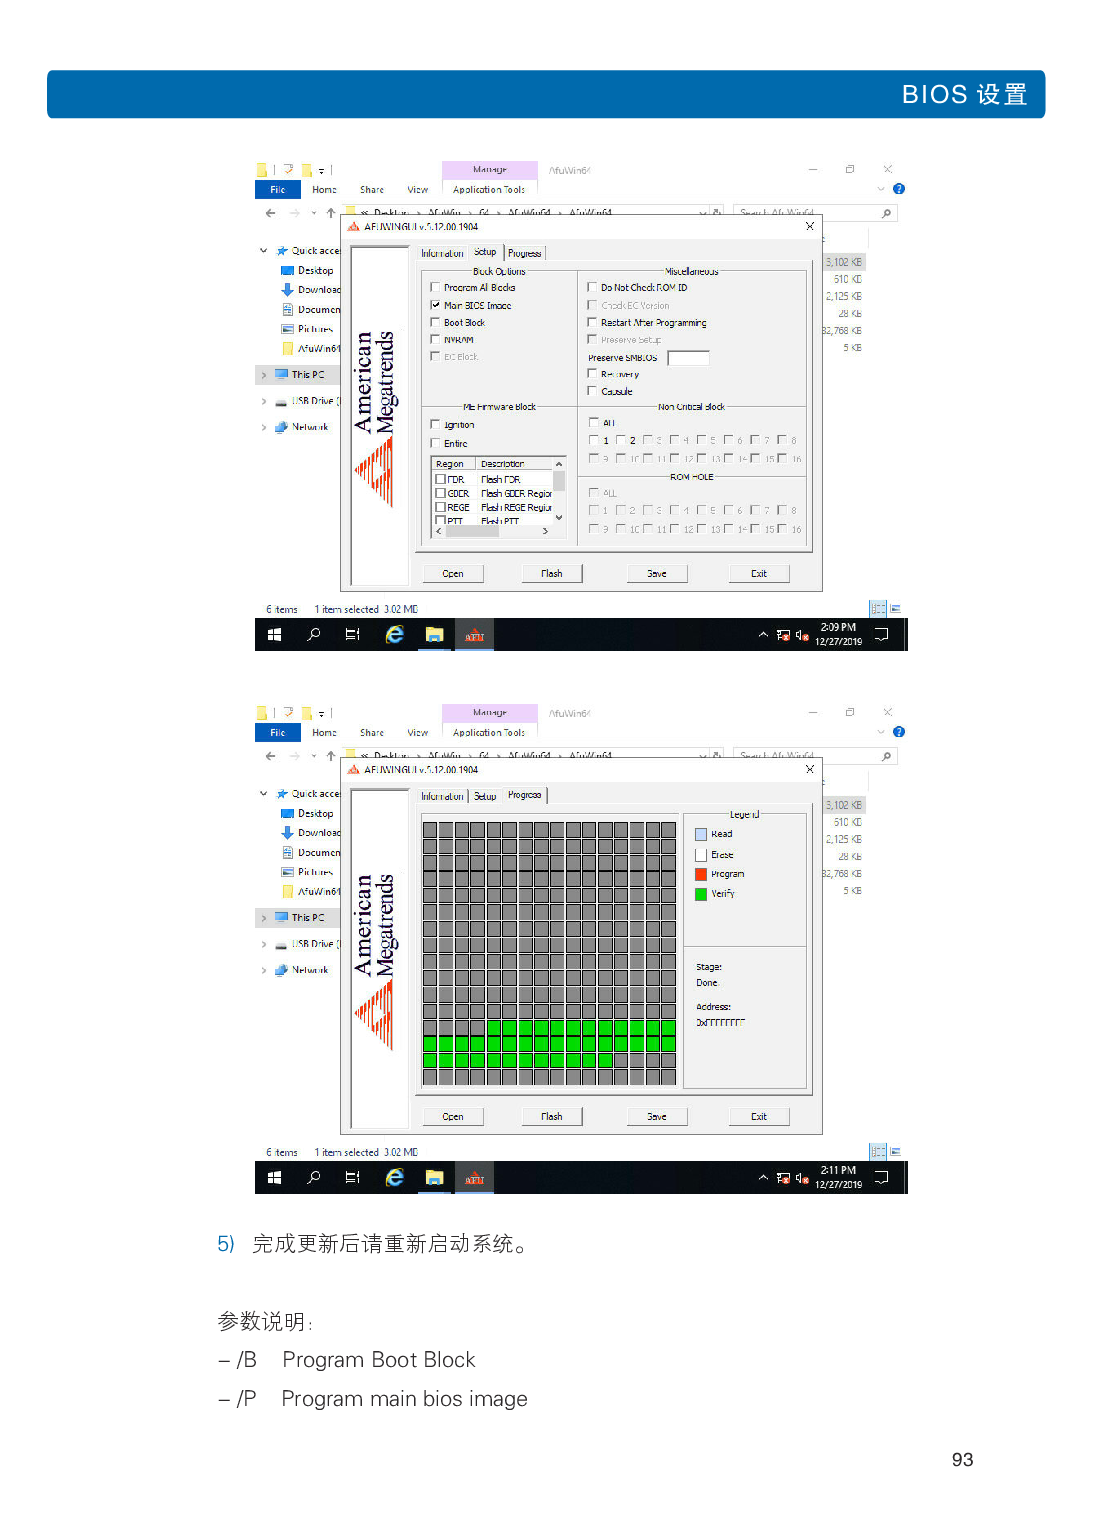Open the taskbar Search icon
Screen dimensions: 1093x1535
point(313,634)
